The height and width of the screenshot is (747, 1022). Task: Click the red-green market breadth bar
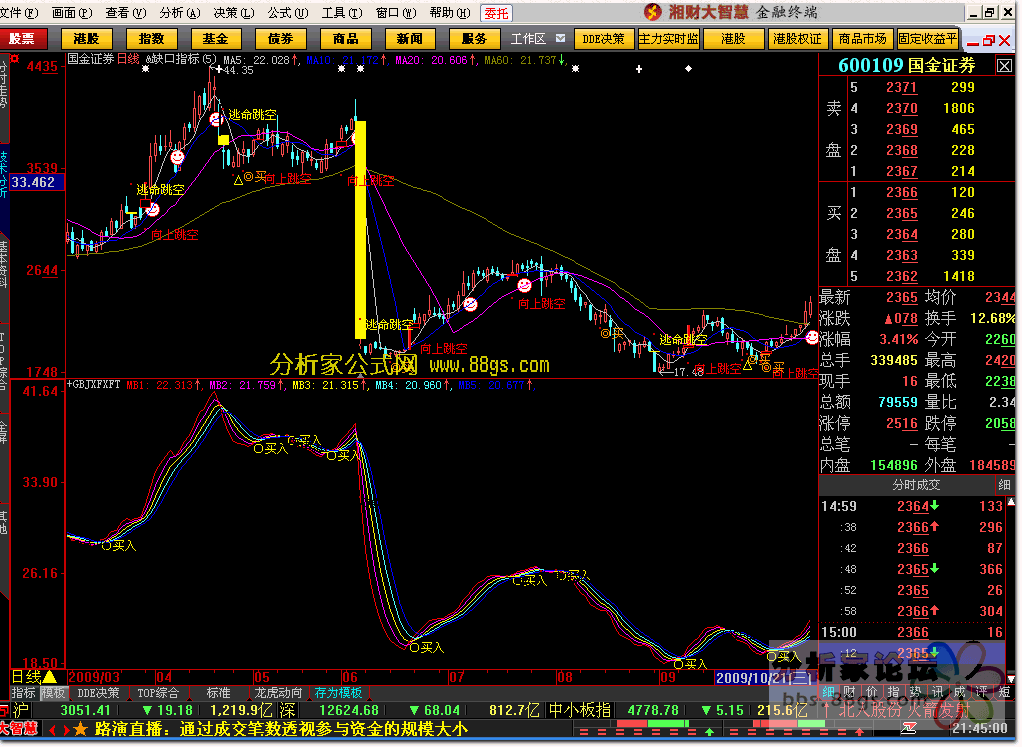655,724
